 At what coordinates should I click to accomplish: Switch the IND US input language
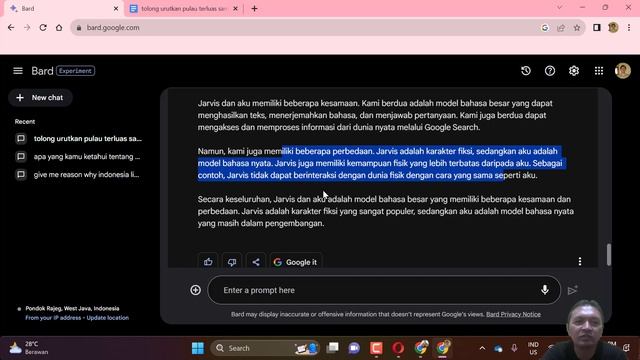coord(533,348)
